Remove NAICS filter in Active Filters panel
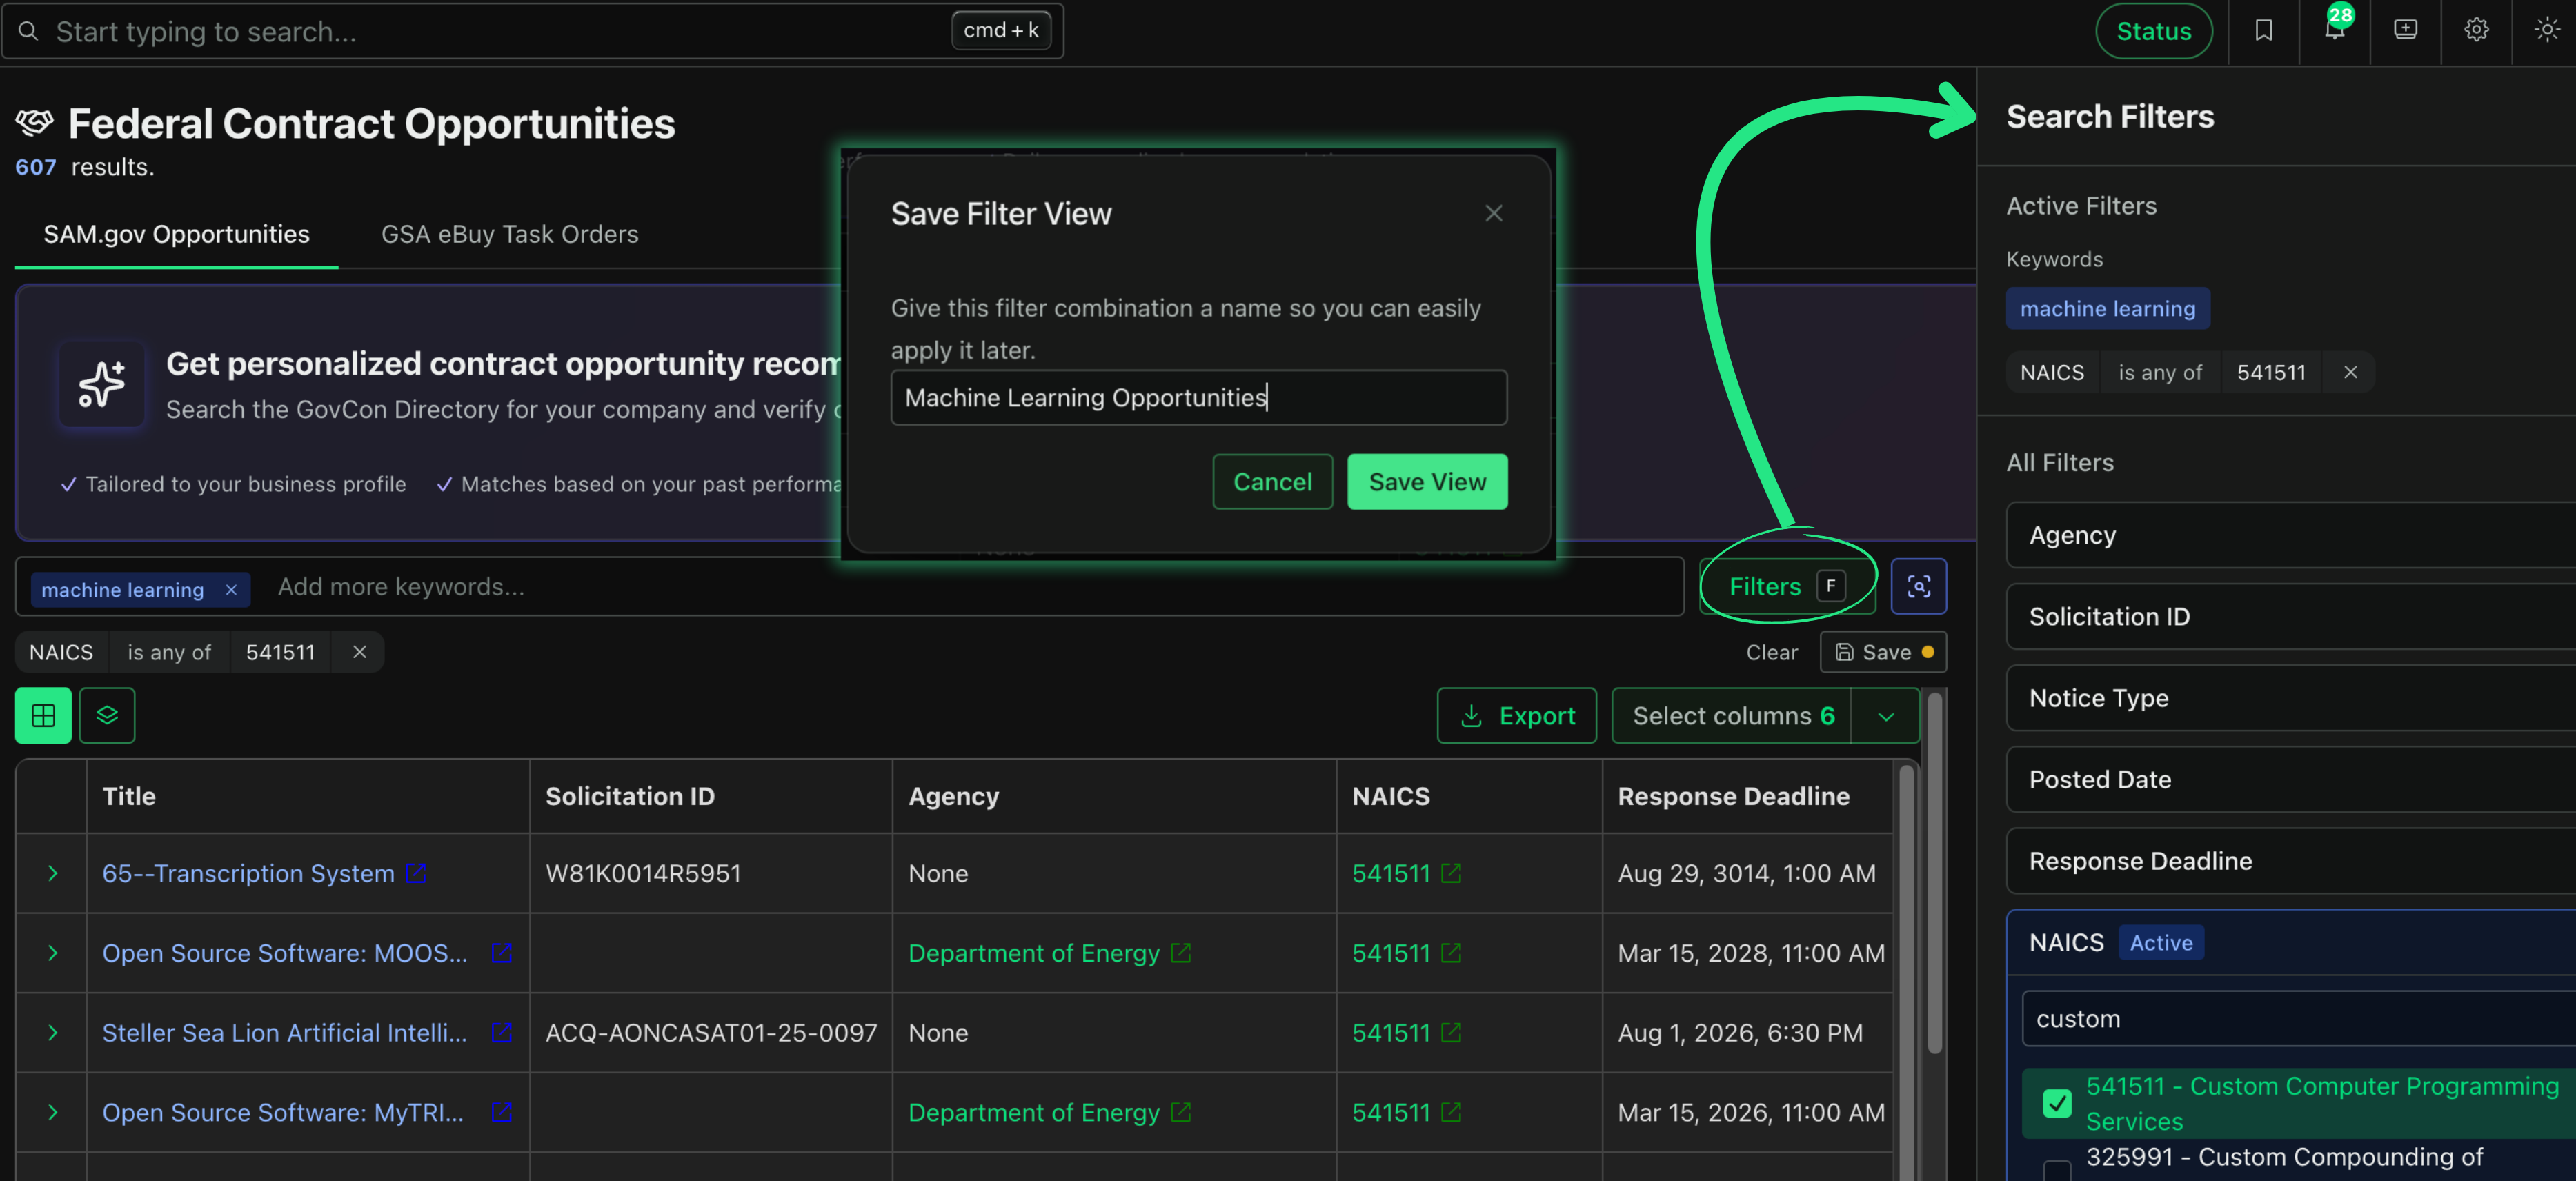 2350,372
